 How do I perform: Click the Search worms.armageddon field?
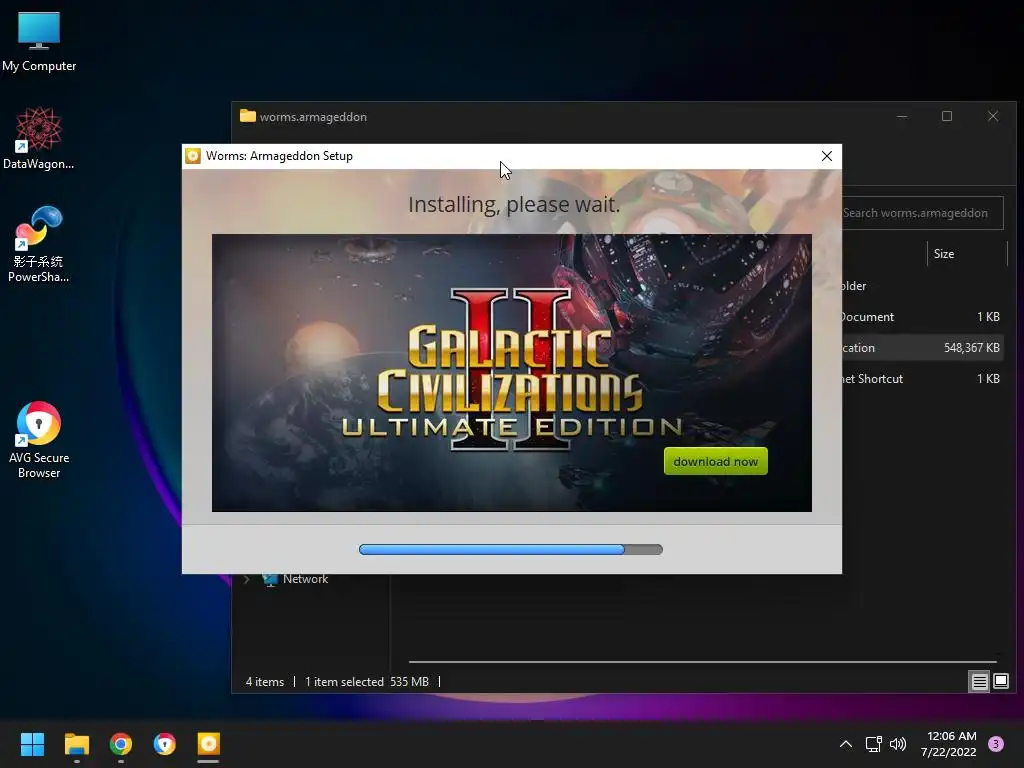click(x=922, y=213)
